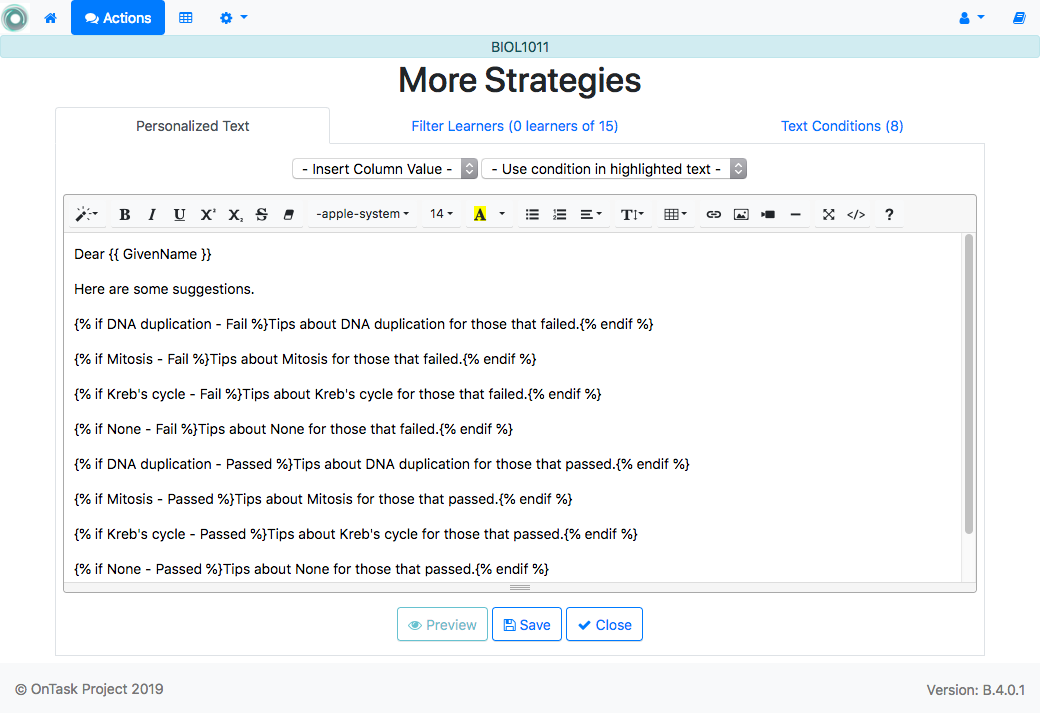
Task: Click the editor resize handle bar
Action: (x=520, y=588)
